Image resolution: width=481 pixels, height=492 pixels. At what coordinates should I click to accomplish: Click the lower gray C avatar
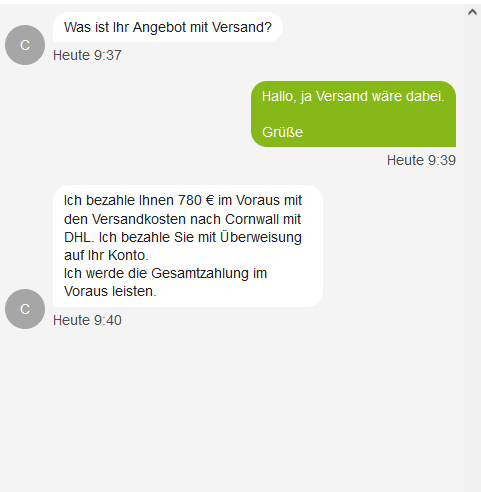pos(25,309)
